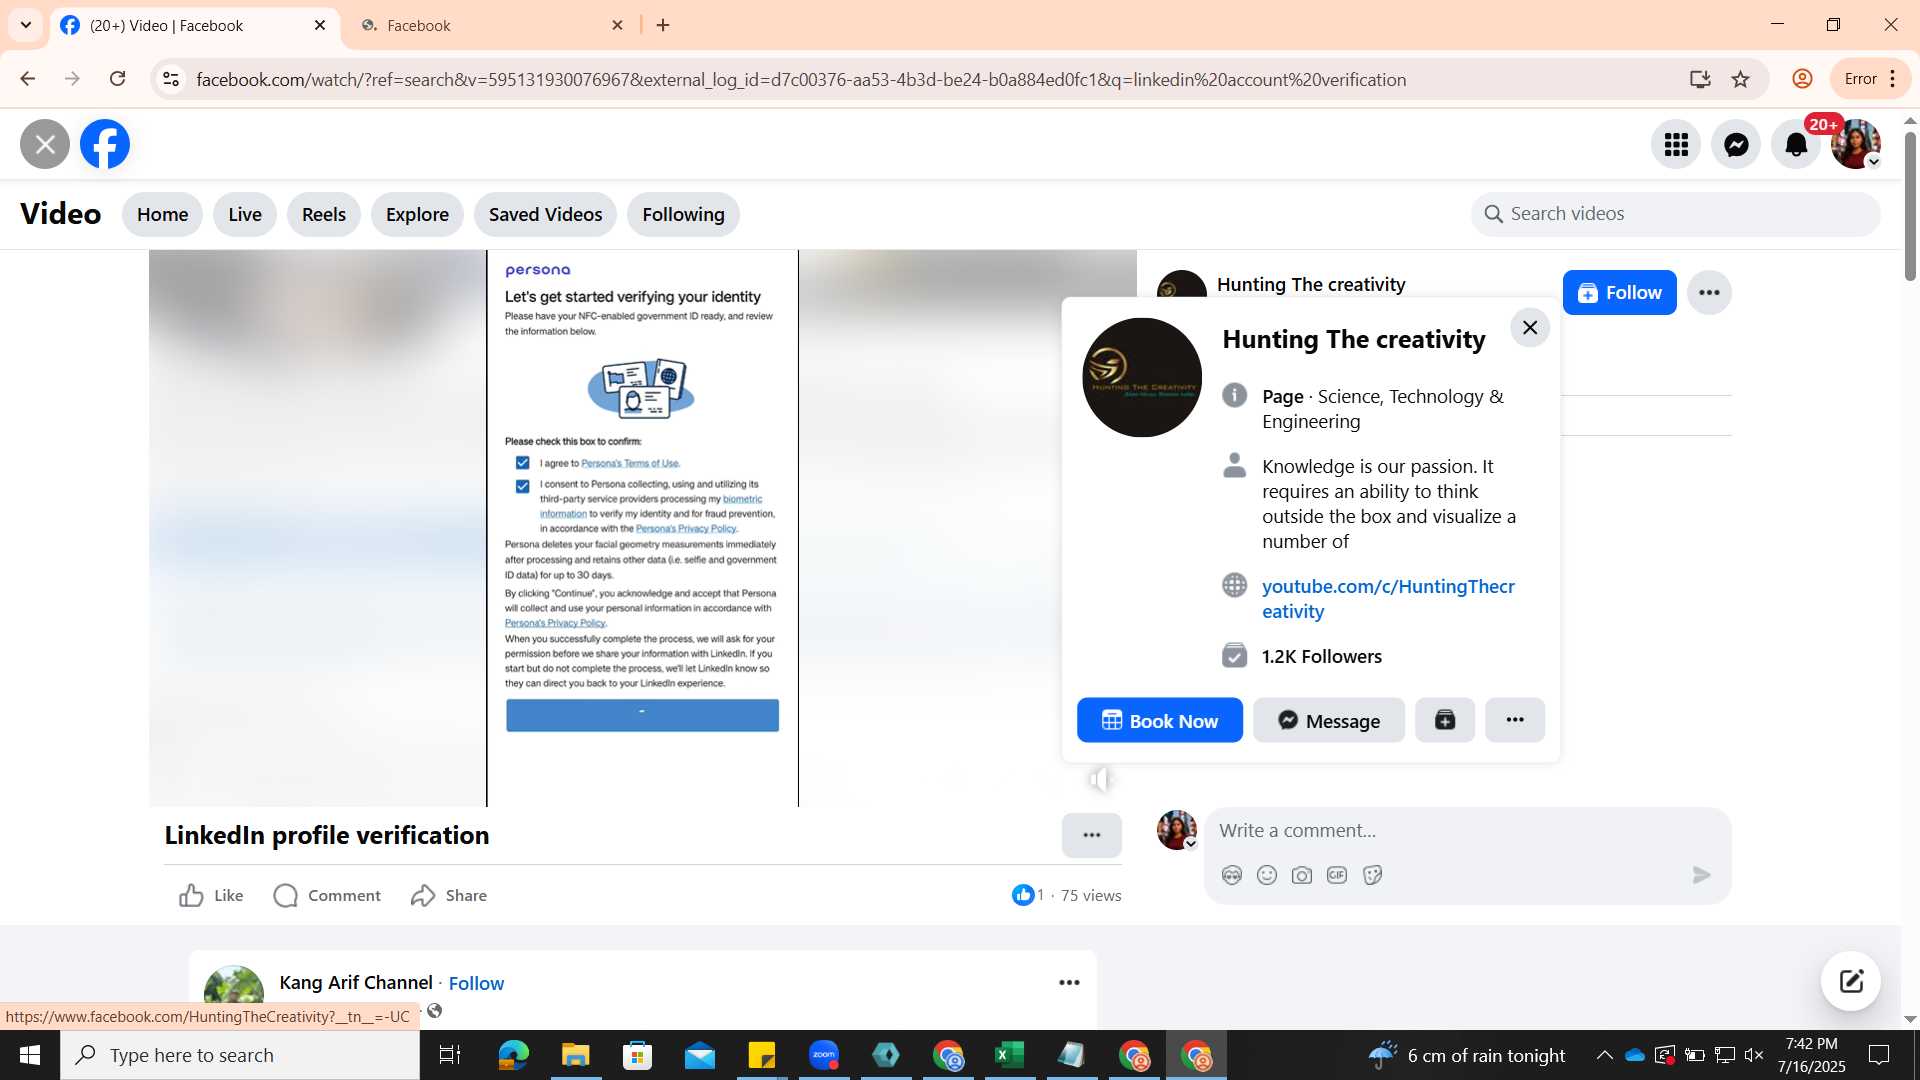The height and width of the screenshot is (1080, 1920).
Task: Click the follow icon button in hover card
Action: coord(1445,720)
